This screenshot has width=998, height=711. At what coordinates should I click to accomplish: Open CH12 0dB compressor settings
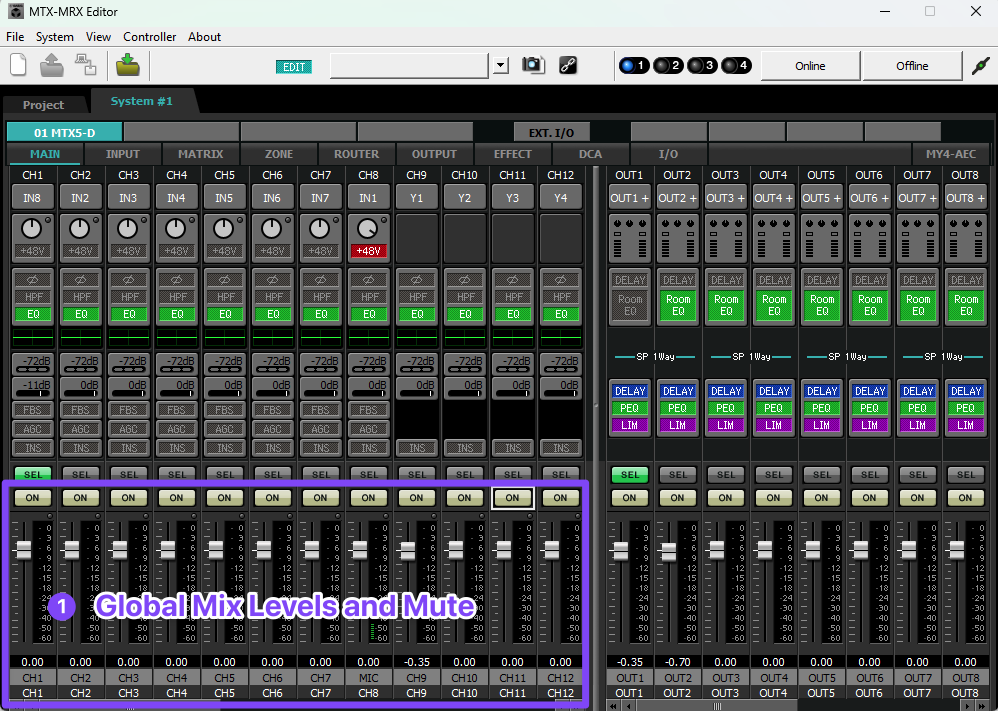[x=561, y=388]
